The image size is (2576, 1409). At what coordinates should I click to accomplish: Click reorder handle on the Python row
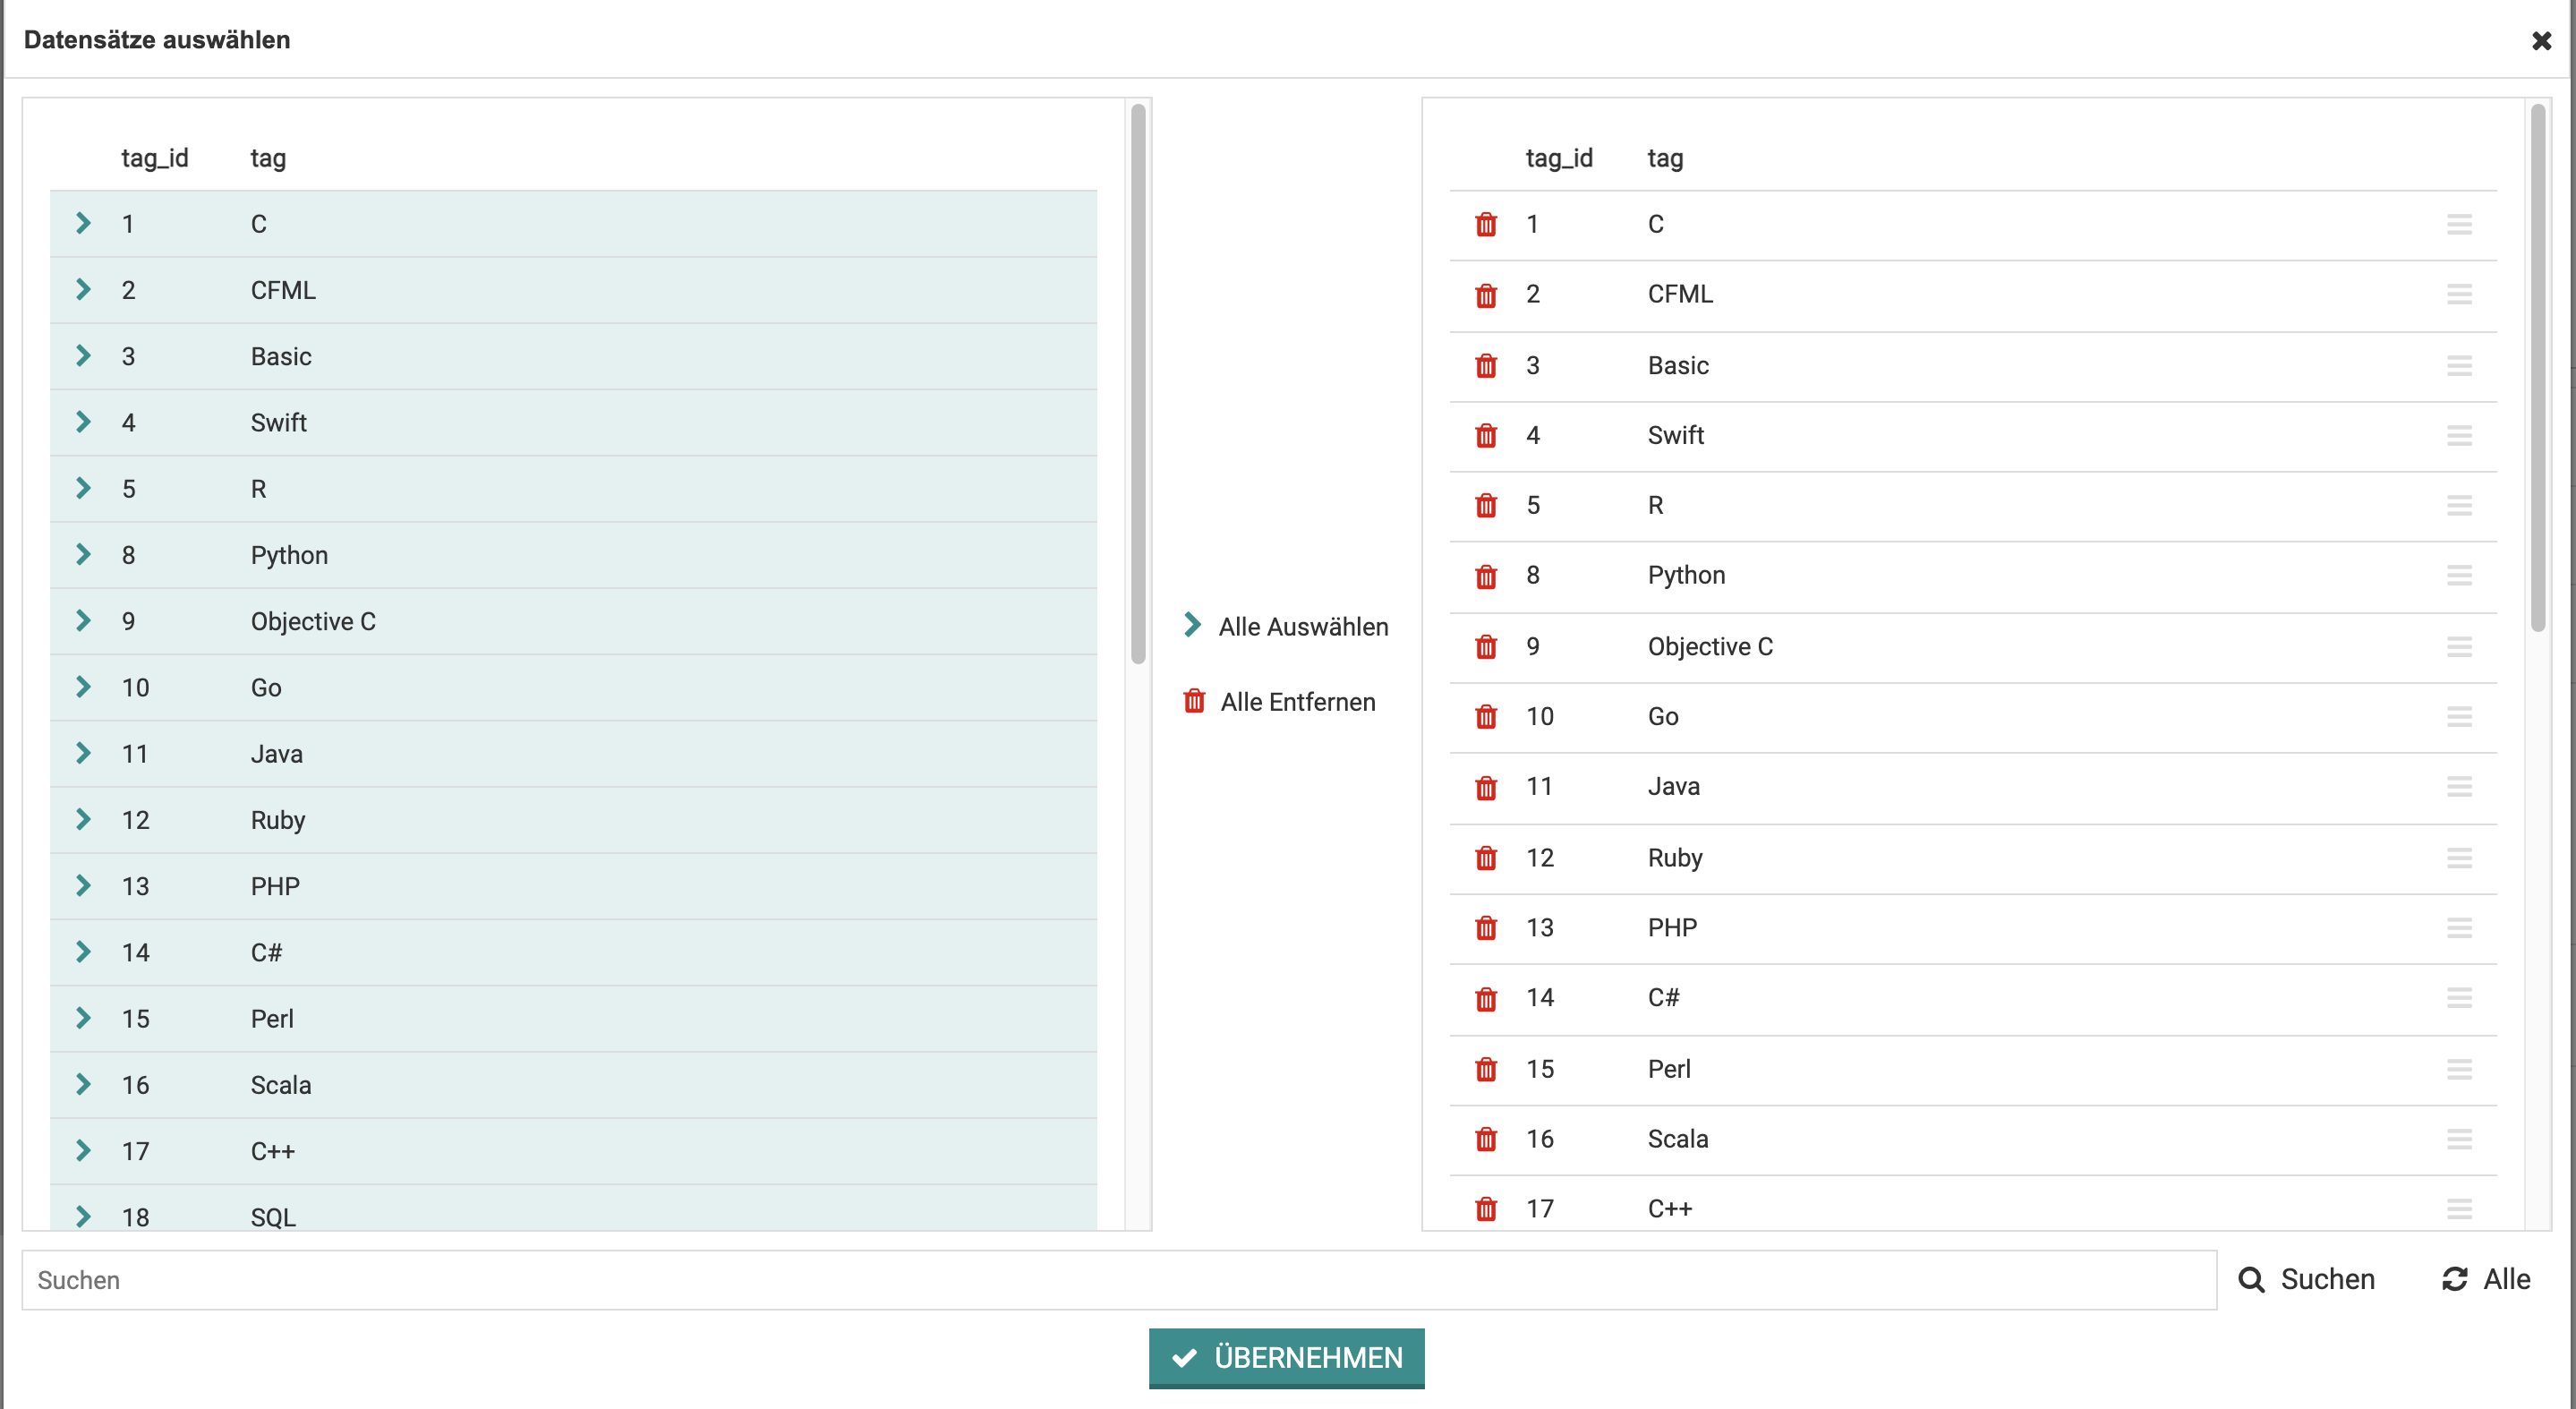[x=2459, y=575]
